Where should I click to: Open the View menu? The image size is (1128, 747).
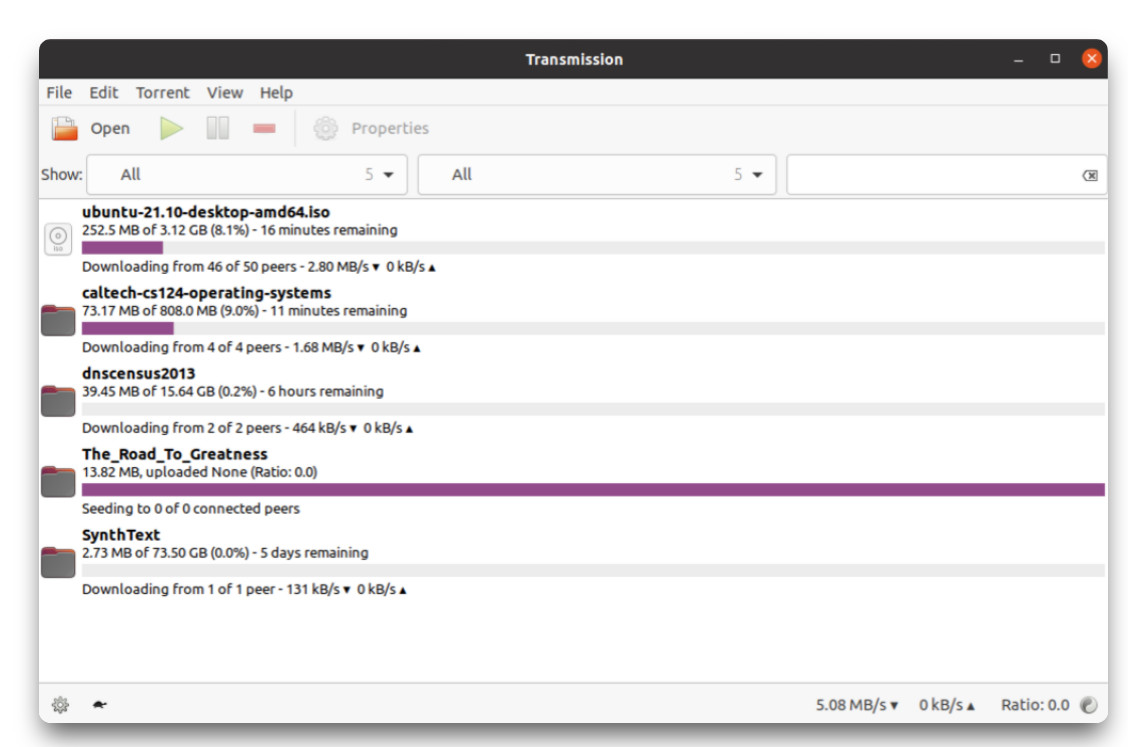[225, 92]
